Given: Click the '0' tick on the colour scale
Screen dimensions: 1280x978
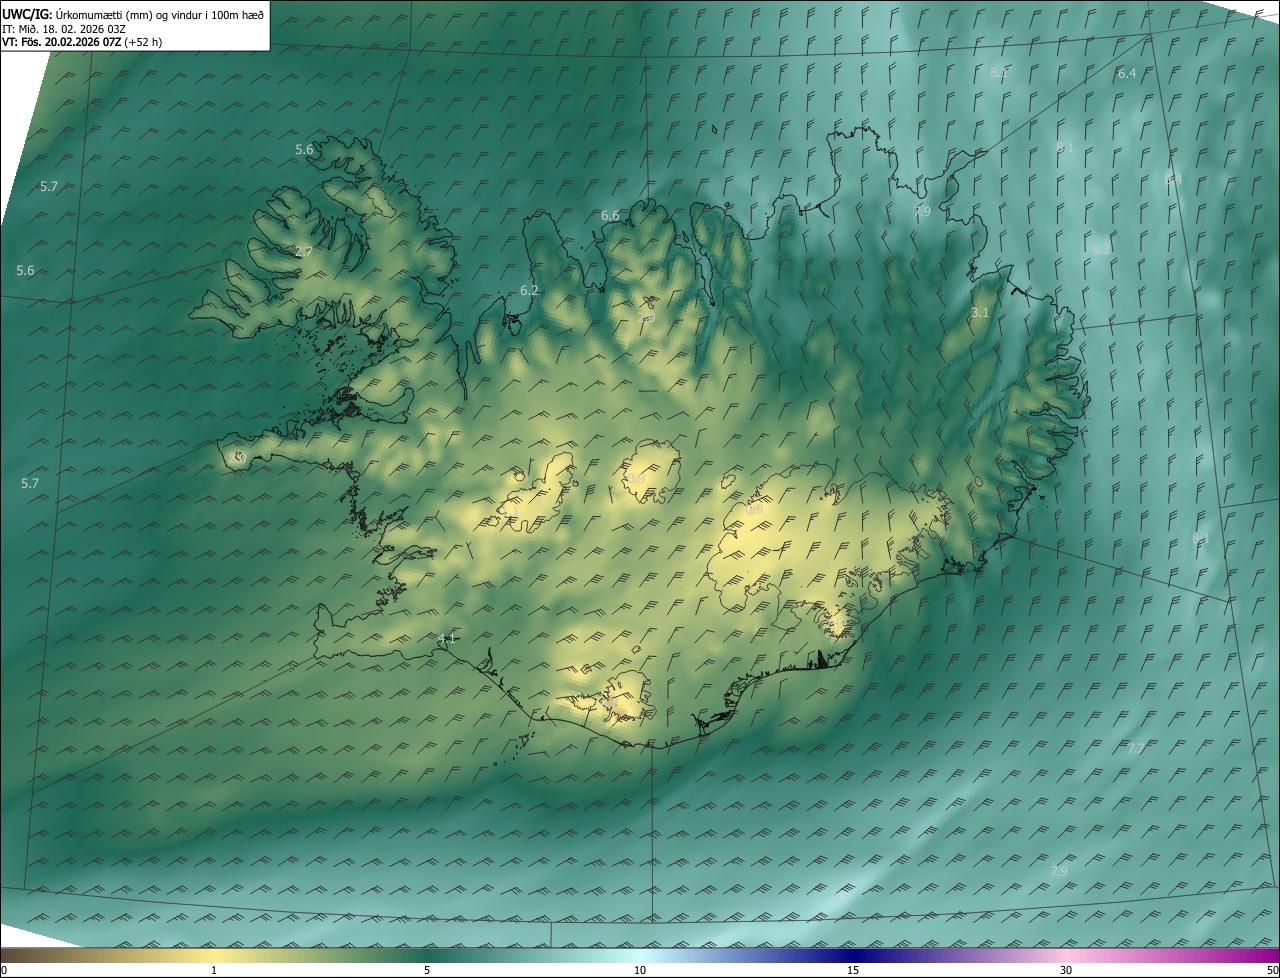Looking at the screenshot, I should [x=4, y=970].
